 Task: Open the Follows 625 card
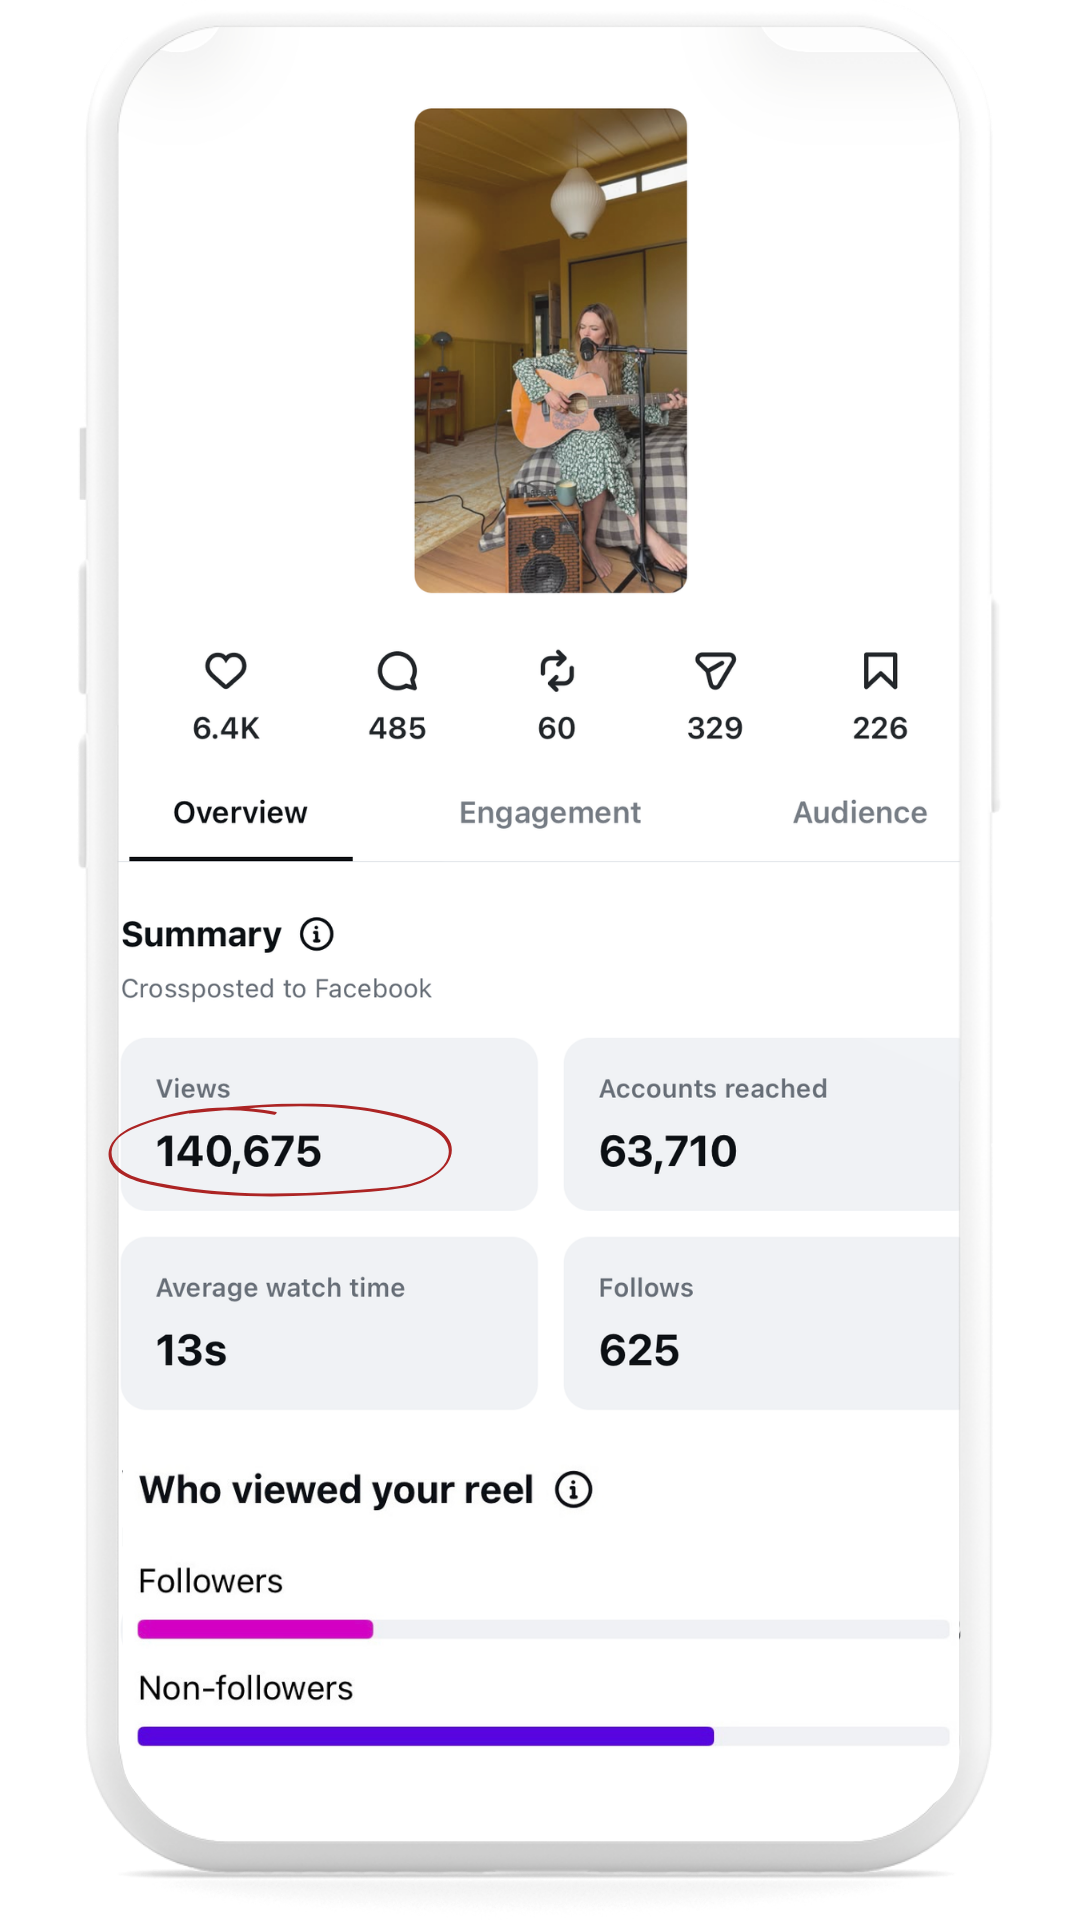761,1323
